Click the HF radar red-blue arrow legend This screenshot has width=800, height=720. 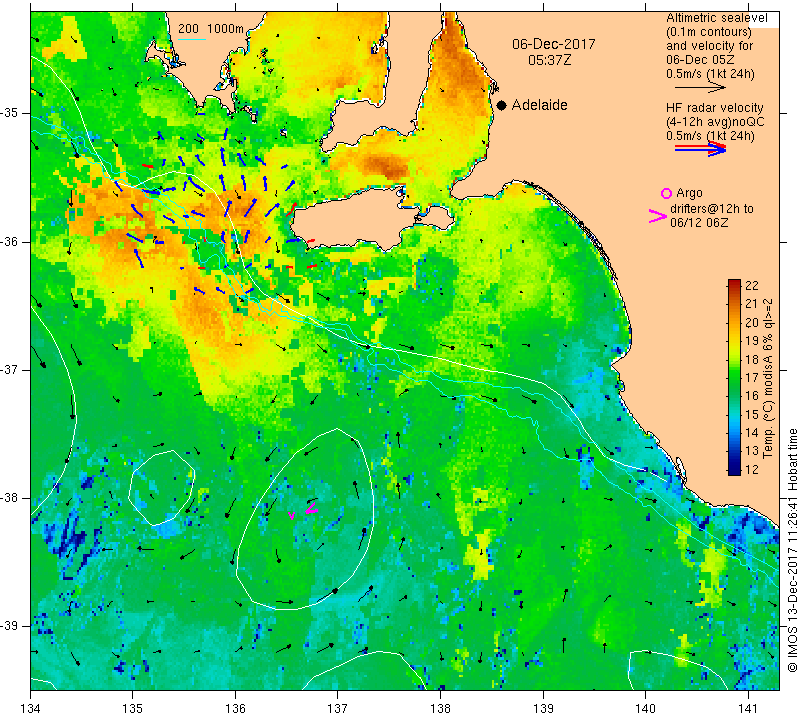coord(700,148)
